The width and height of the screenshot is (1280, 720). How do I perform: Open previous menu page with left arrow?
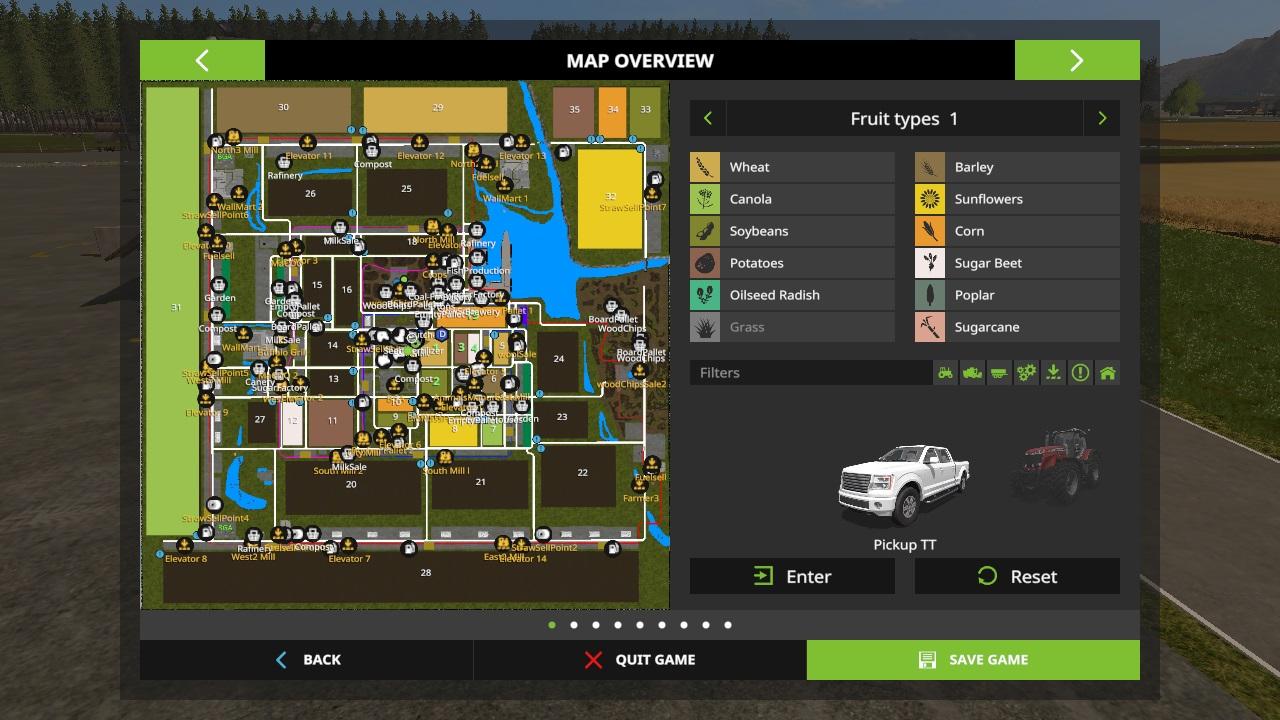tap(202, 60)
